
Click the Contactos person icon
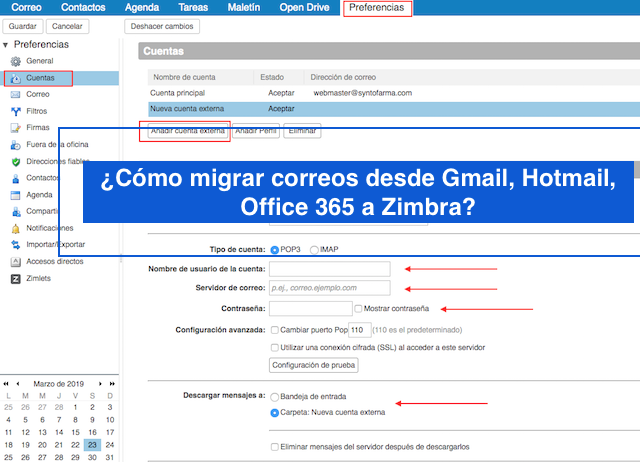pyautogui.click(x=16, y=178)
